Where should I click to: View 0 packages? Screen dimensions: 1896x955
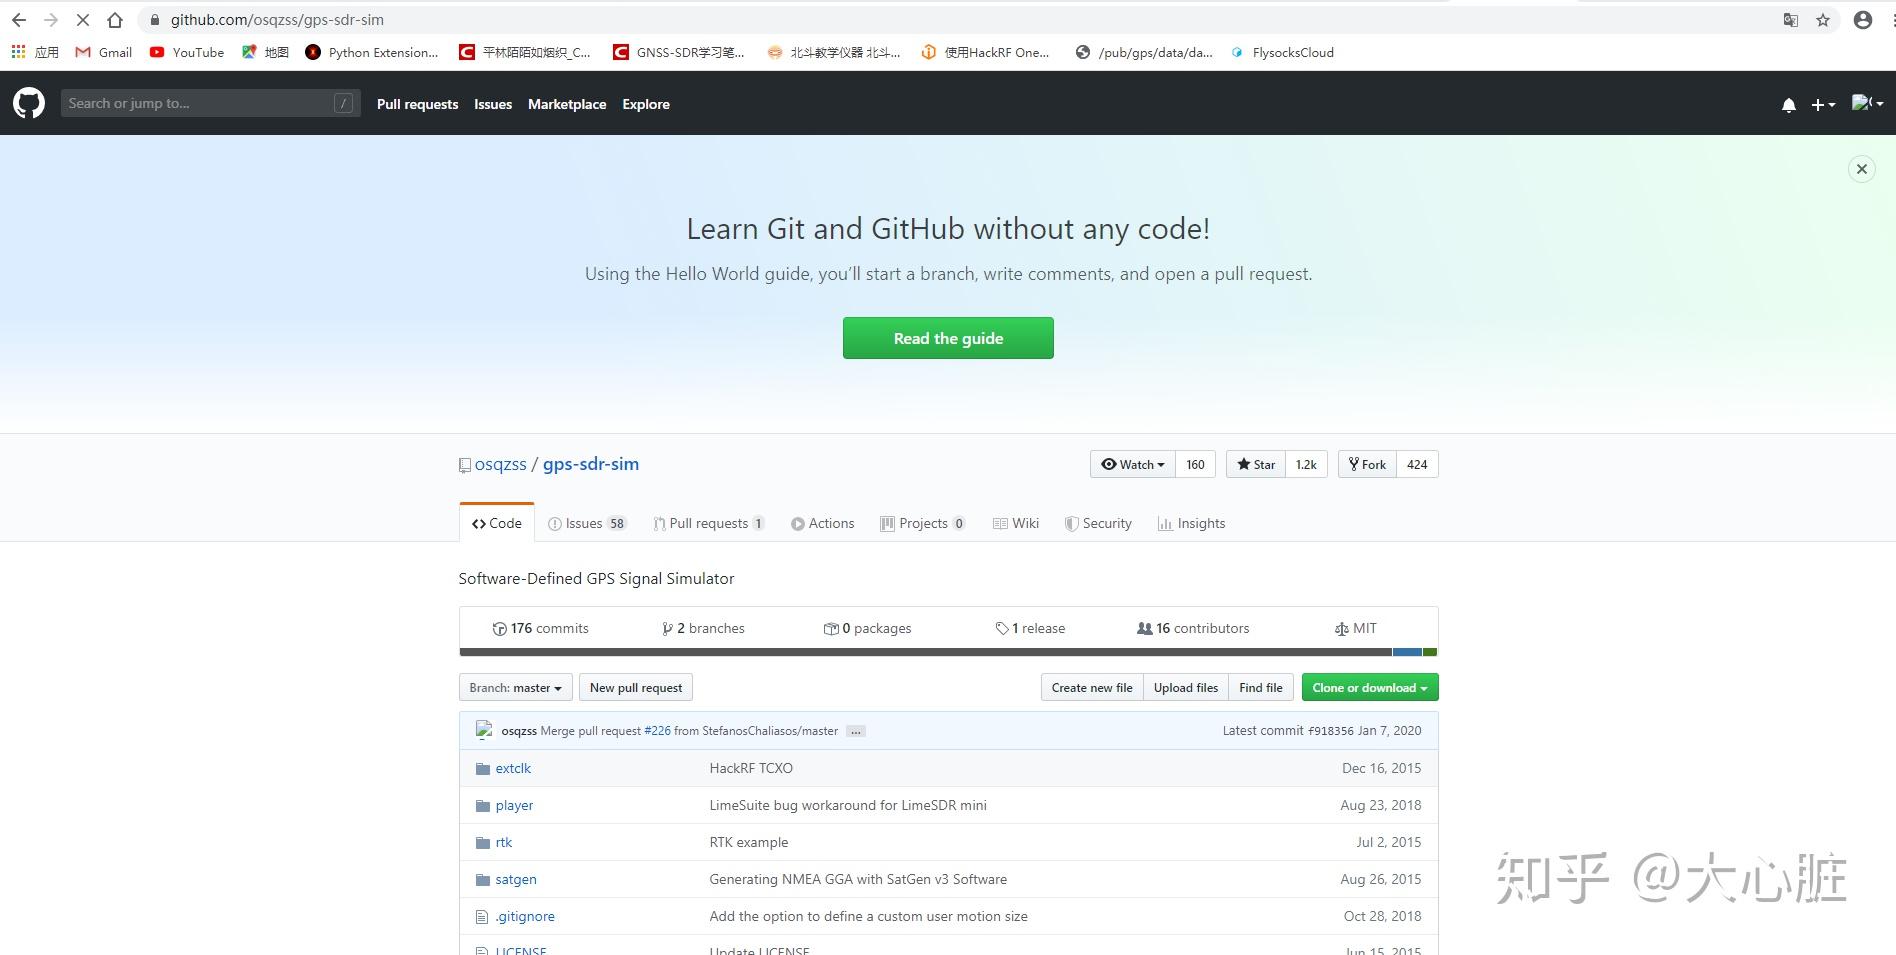click(867, 628)
